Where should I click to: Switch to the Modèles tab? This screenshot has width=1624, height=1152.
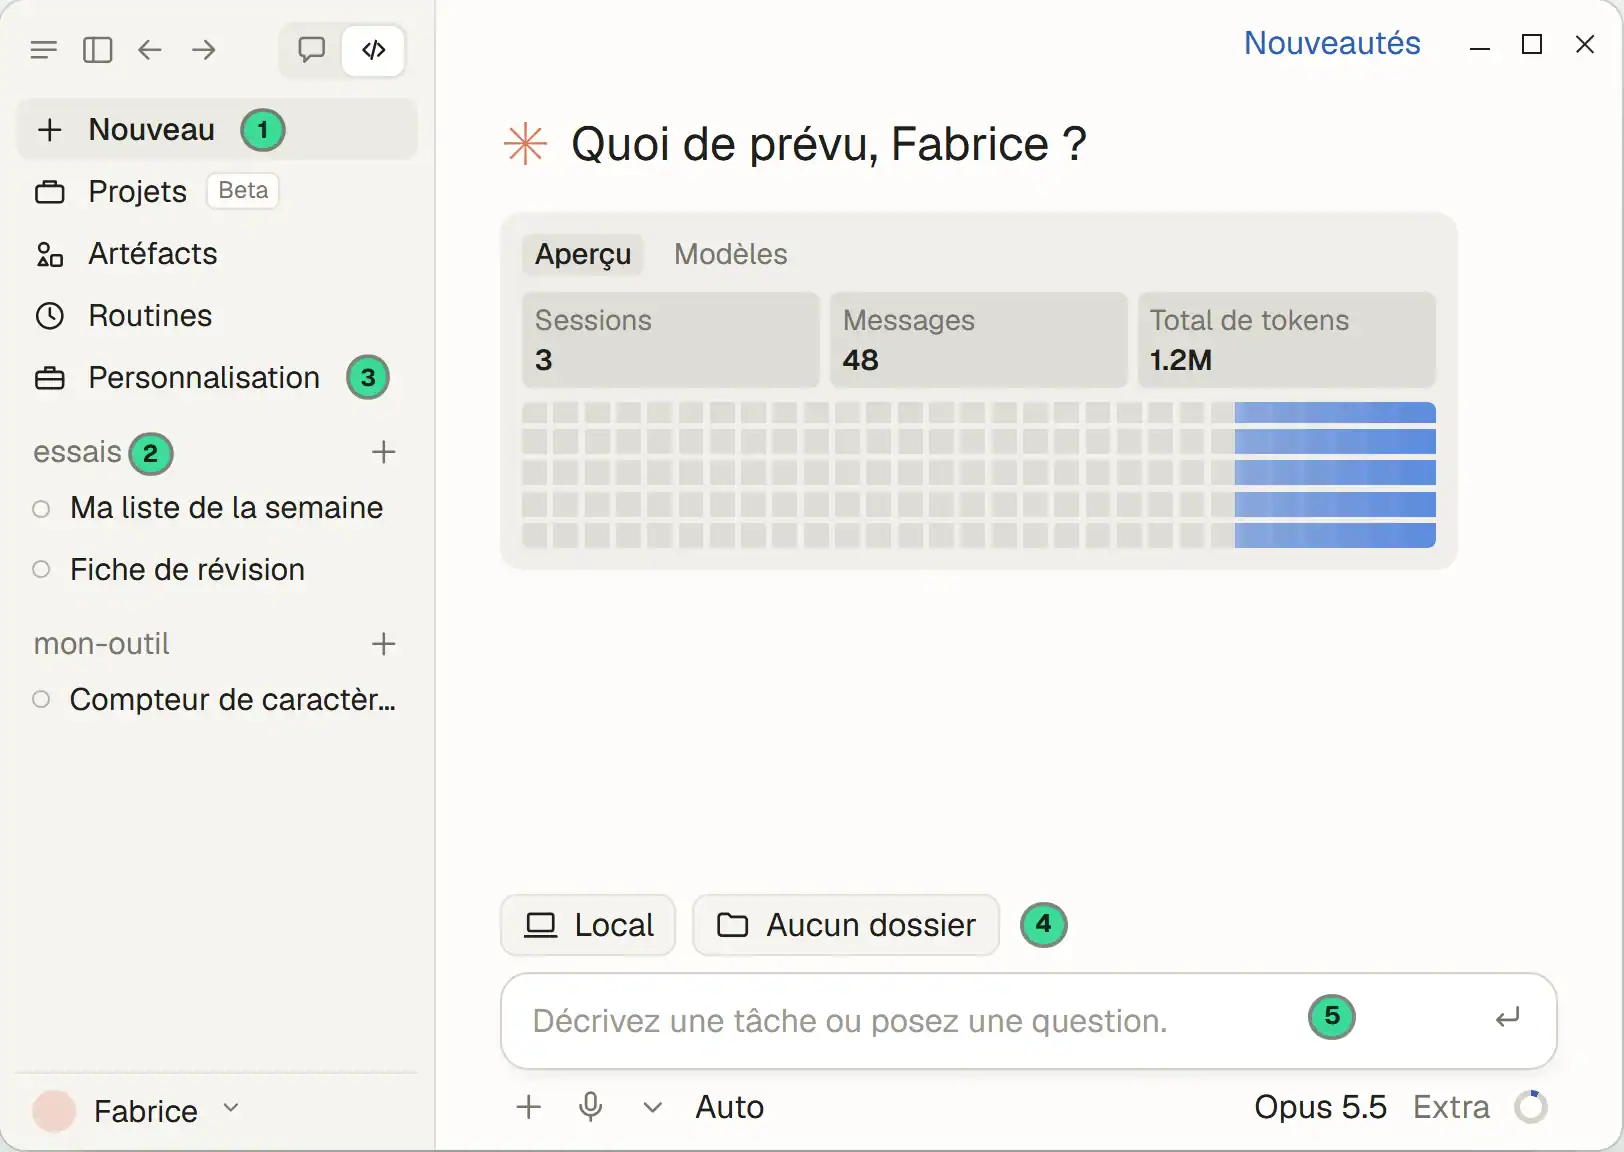[731, 254]
